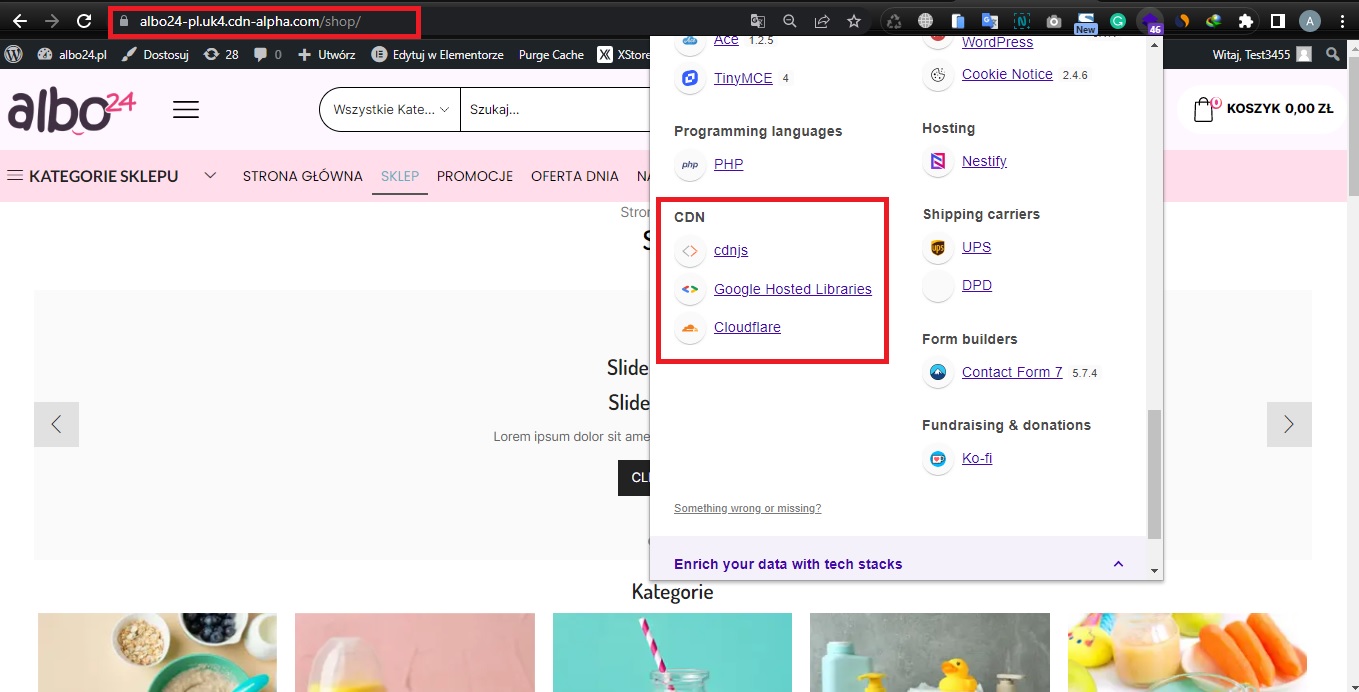Image resolution: width=1359 pixels, height=692 pixels.
Task: Click the Ko-fi logo icon
Action: coord(937,458)
